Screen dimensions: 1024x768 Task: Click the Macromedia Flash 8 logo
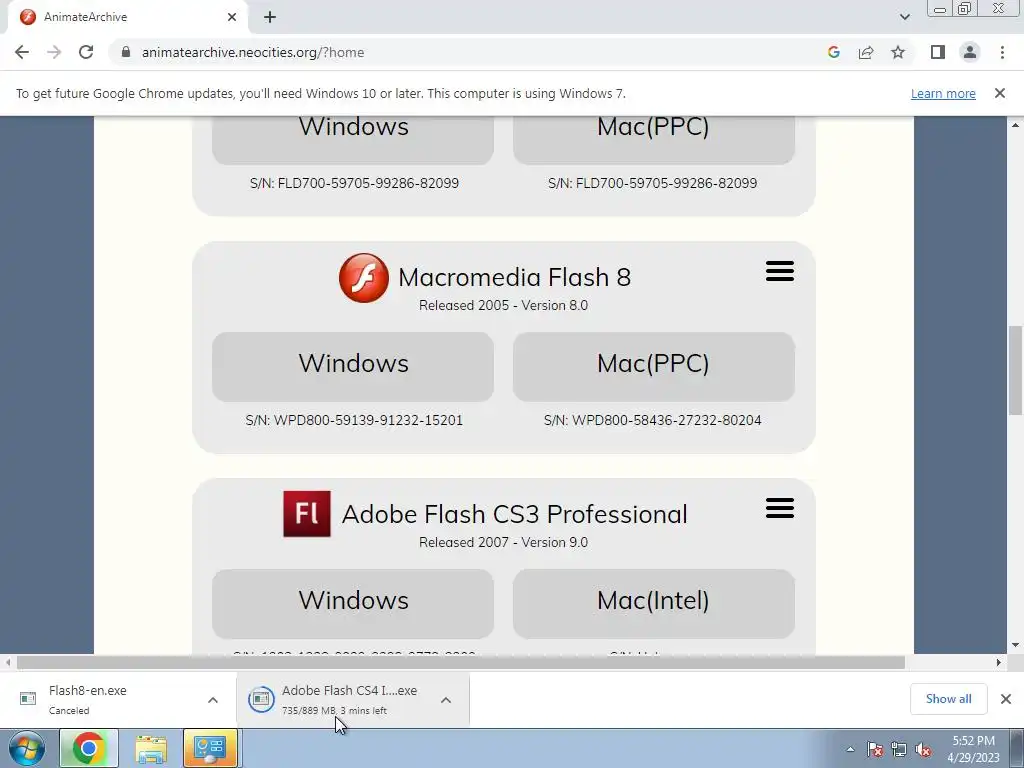click(x=364, y=278)
